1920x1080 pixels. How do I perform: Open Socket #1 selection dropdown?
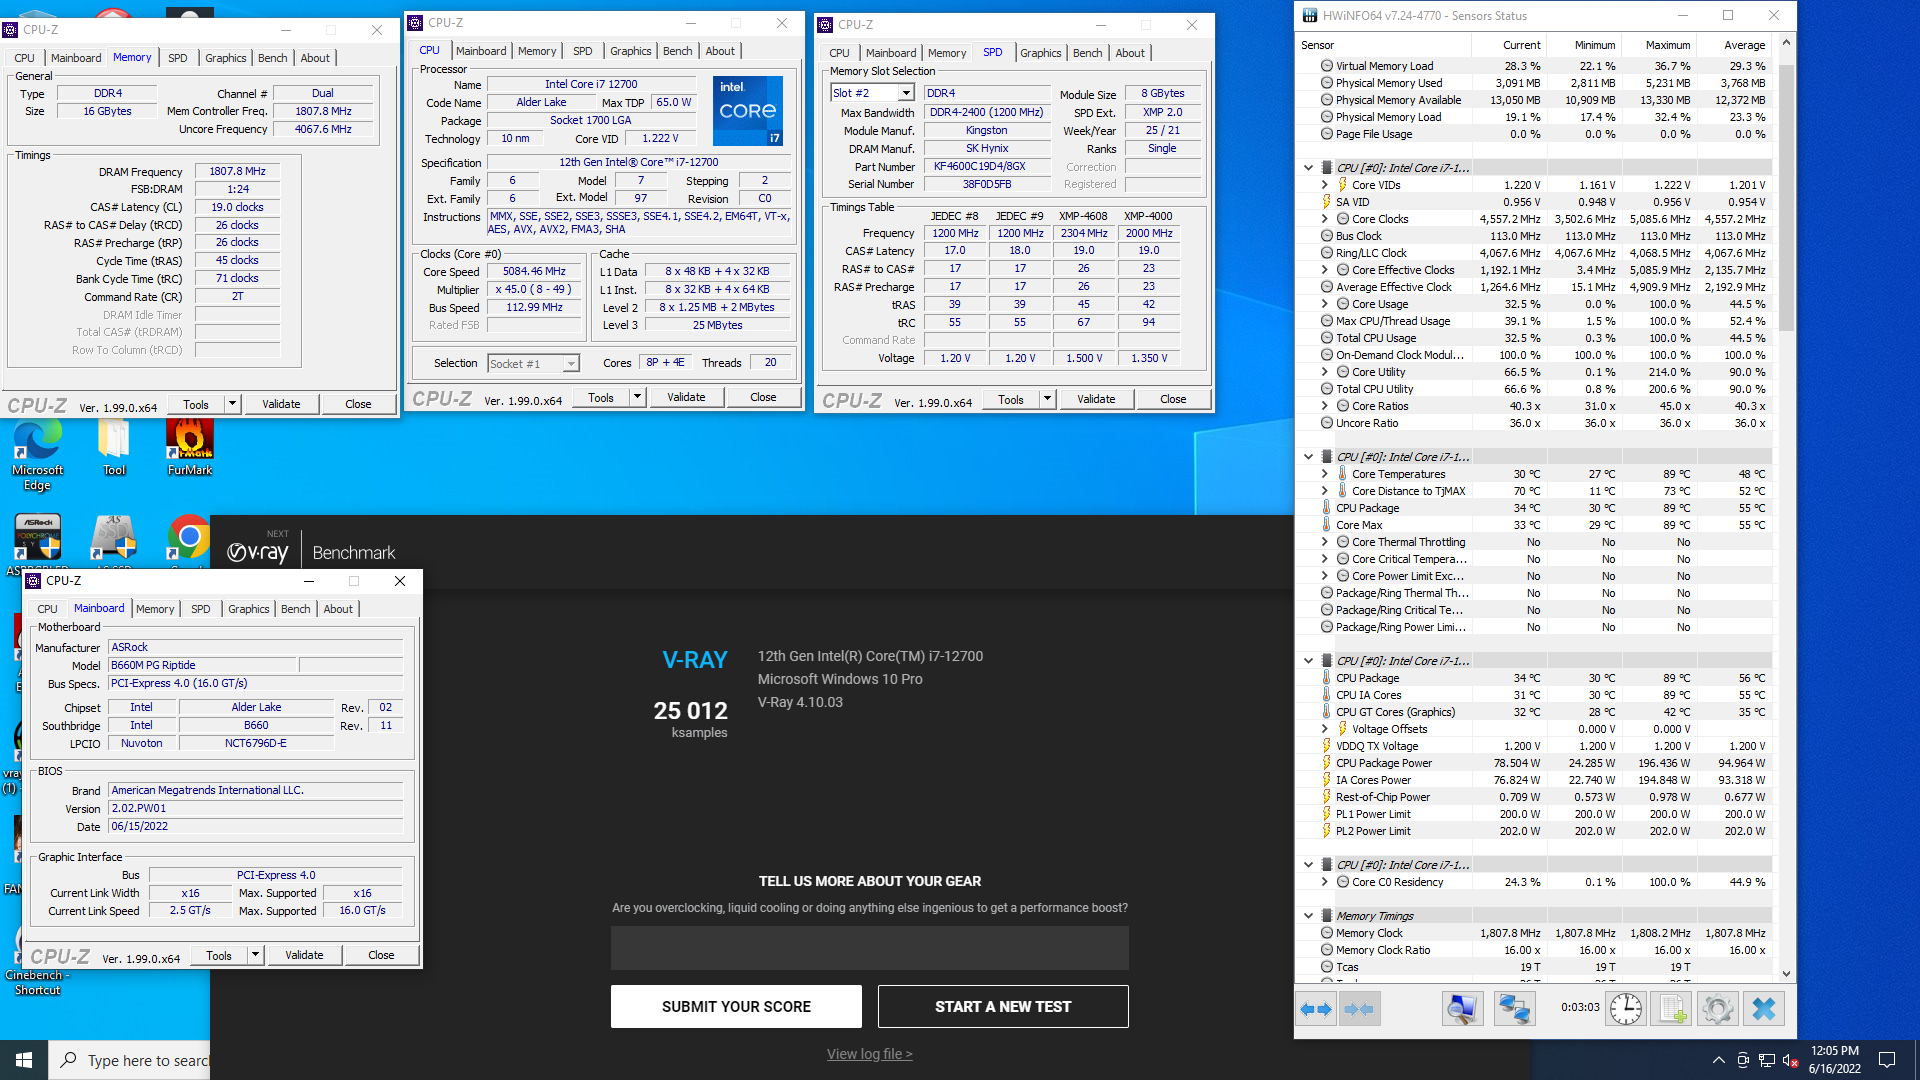click(571, 364)
